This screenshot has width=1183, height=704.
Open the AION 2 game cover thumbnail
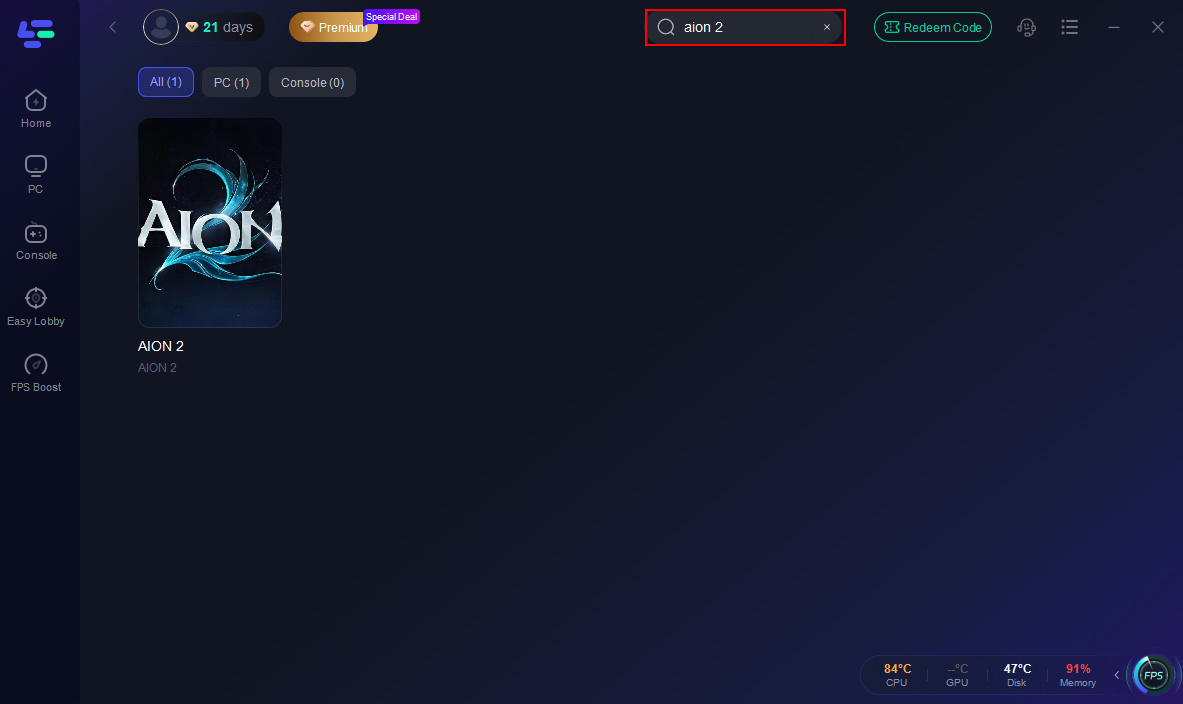point(210,223)
